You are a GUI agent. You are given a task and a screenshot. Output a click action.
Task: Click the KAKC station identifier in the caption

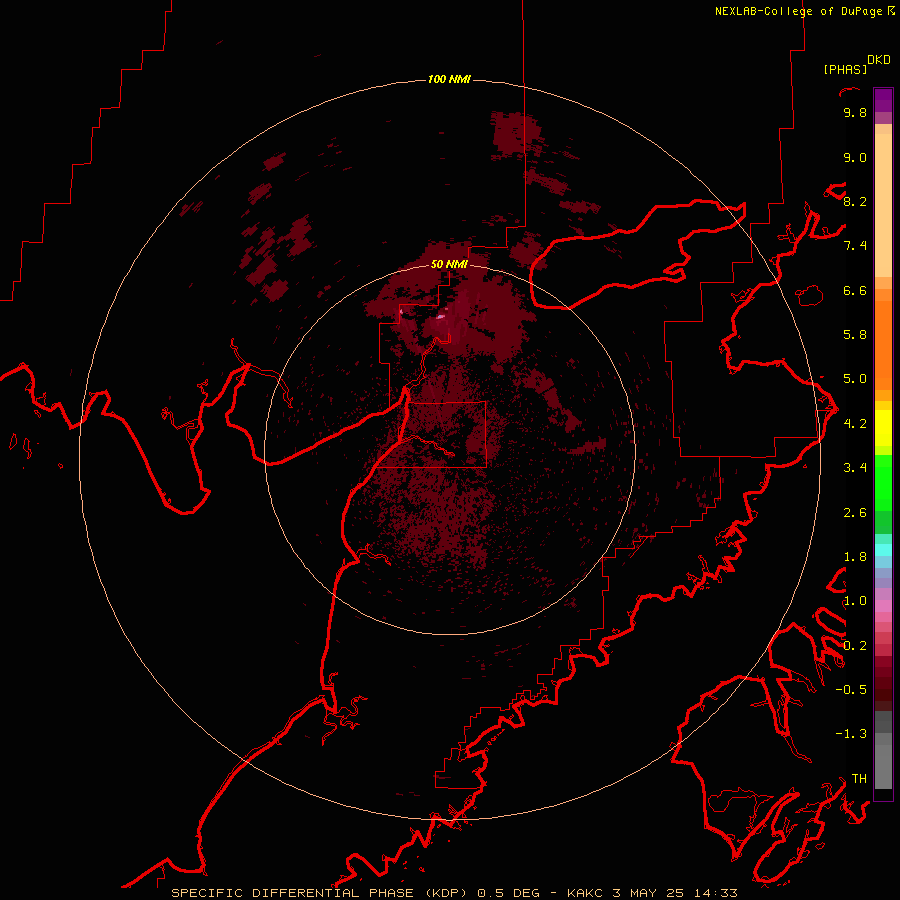point(584,893)
